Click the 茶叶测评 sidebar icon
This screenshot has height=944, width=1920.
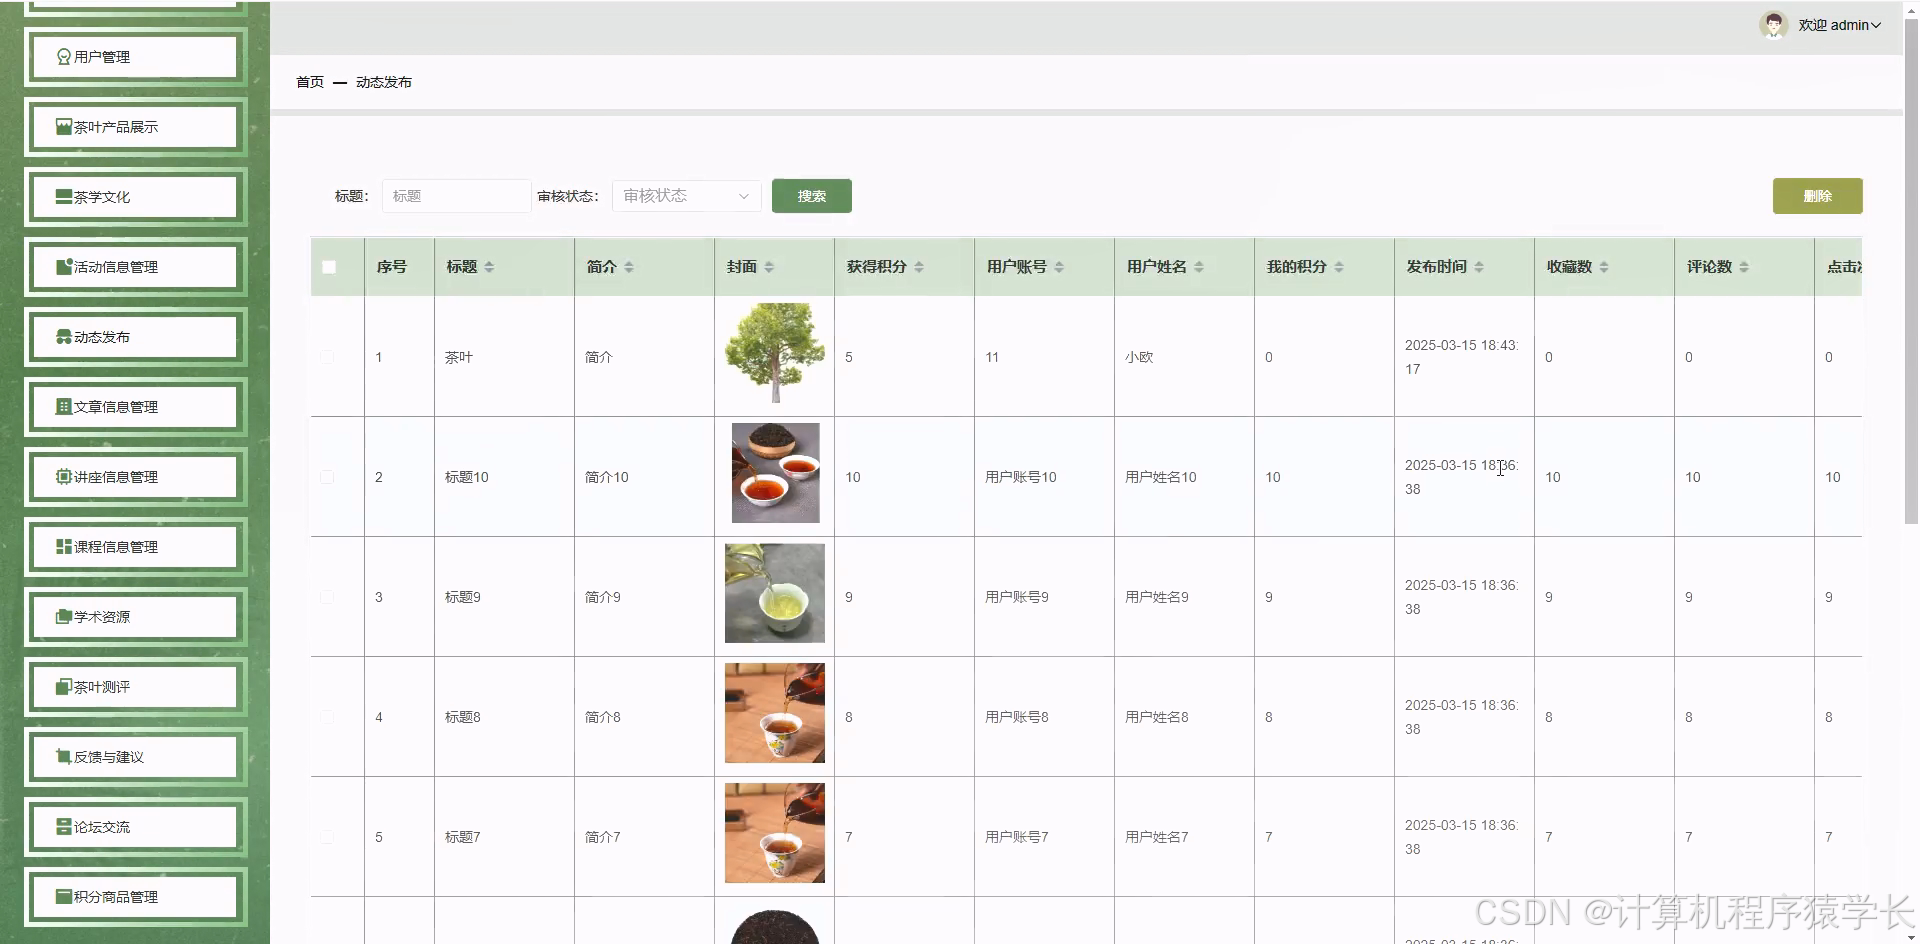[x=64, y=687]
